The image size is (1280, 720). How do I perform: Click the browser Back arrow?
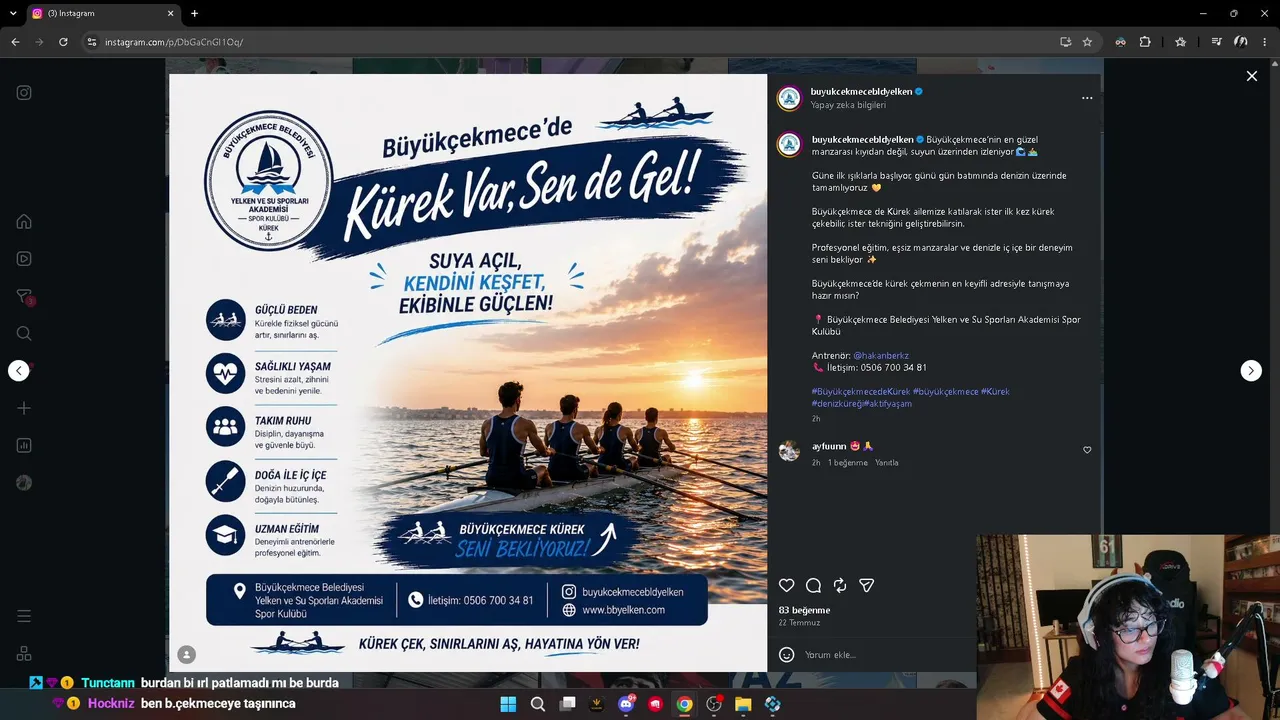click(15, 42)
